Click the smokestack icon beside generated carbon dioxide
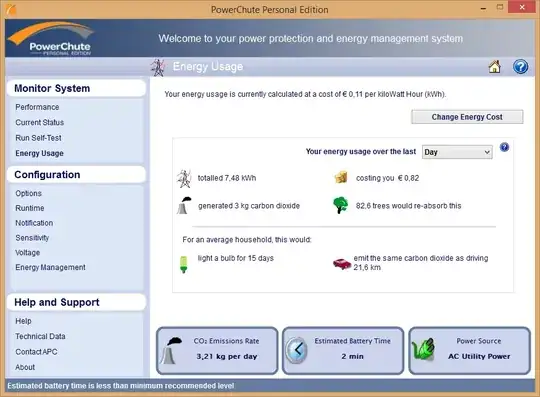The height and width of the screenshot is (397, 540). pos(184,206)
